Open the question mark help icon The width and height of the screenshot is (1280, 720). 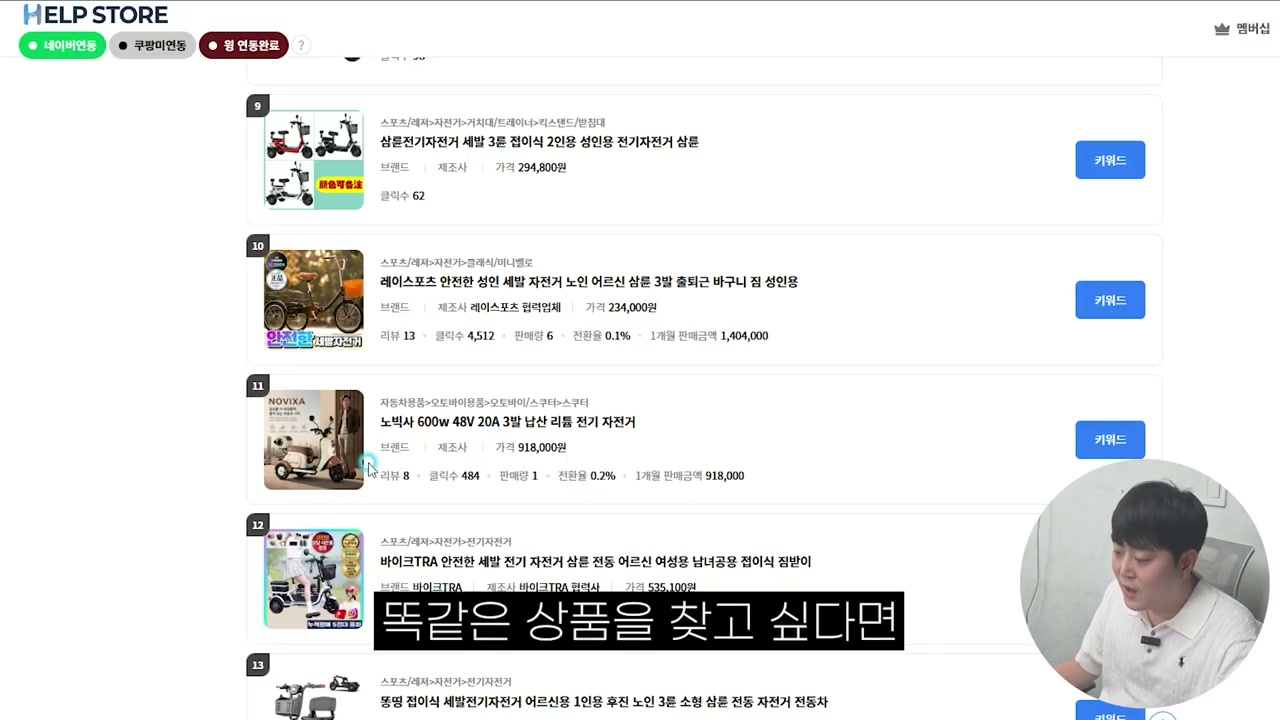pyautogui.click(x=301, y=46)
